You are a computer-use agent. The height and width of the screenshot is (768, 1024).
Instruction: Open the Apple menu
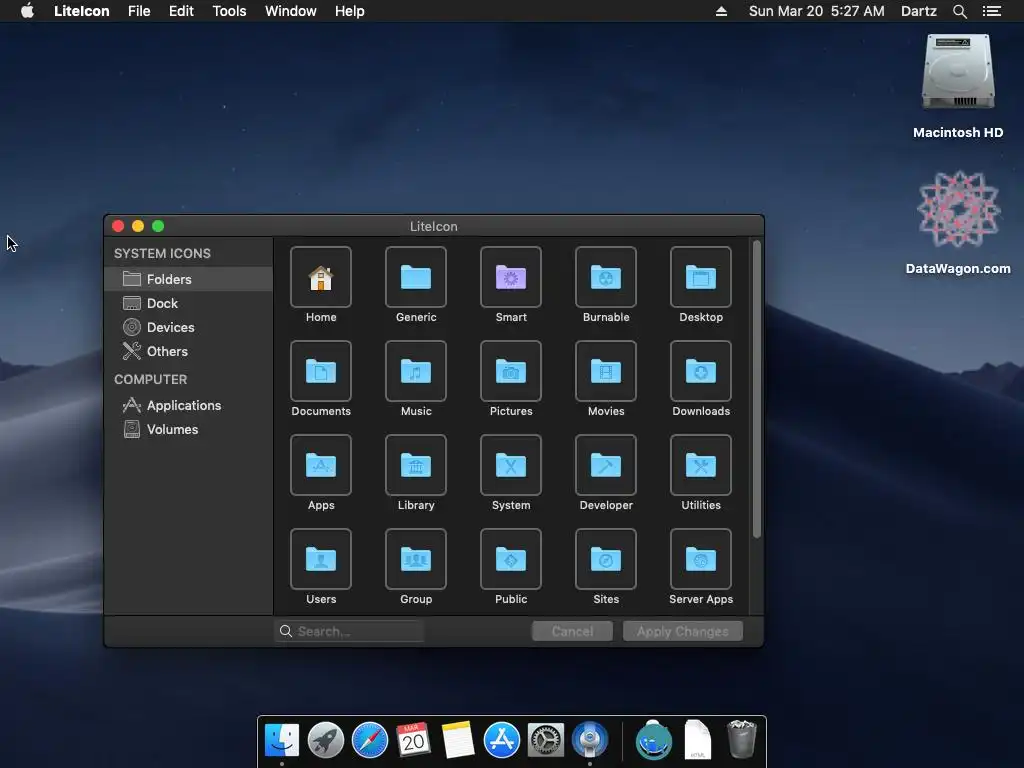coord(27,11)
